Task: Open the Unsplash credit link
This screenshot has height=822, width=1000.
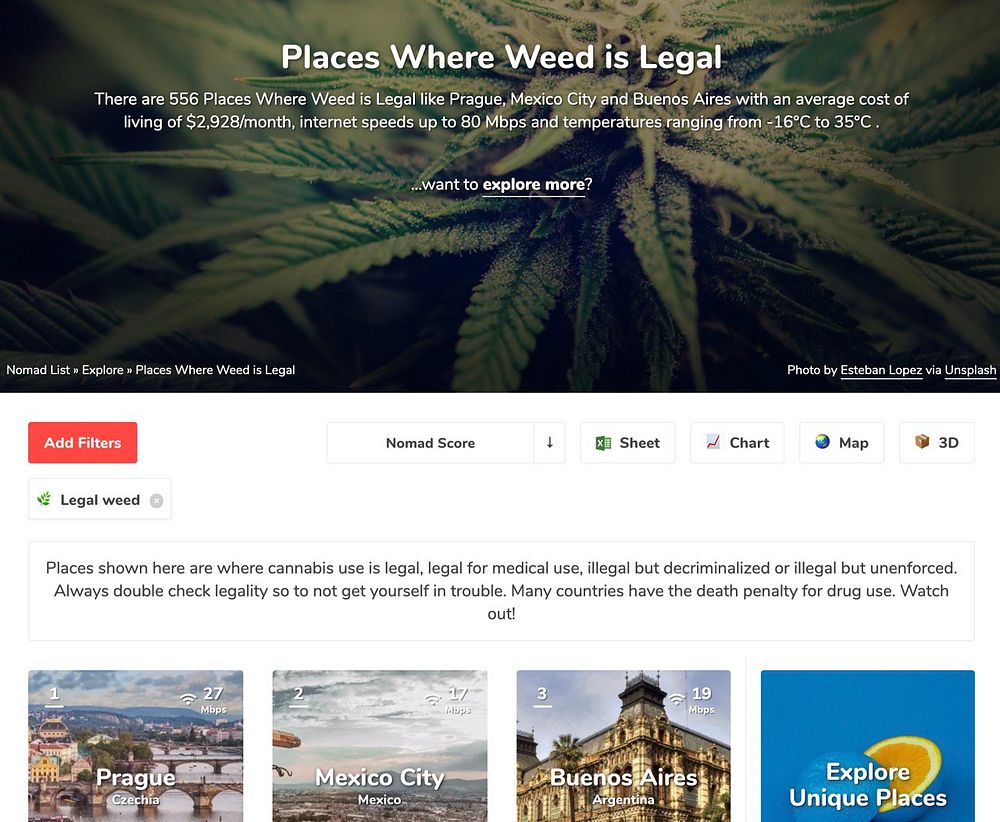Action: 970,370
